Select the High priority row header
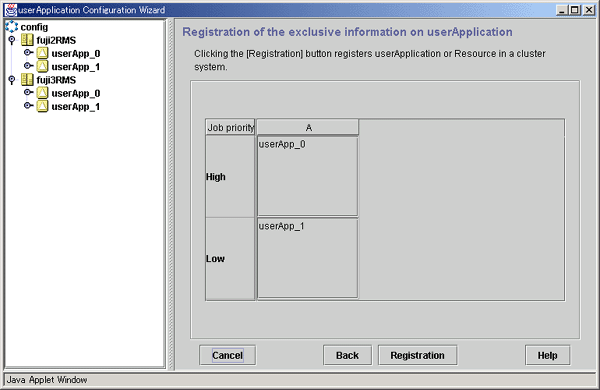600x390 pixels. [x=230, y=176]
